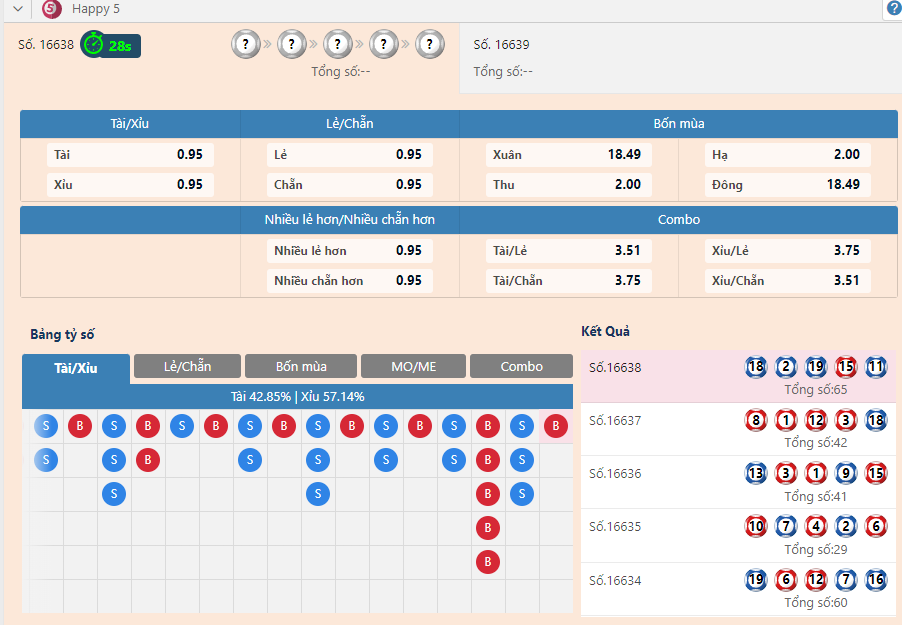This screenshot has height=625, width=902.
Task: Click the green countdown timer icon
Action: (x=93, y=44)
